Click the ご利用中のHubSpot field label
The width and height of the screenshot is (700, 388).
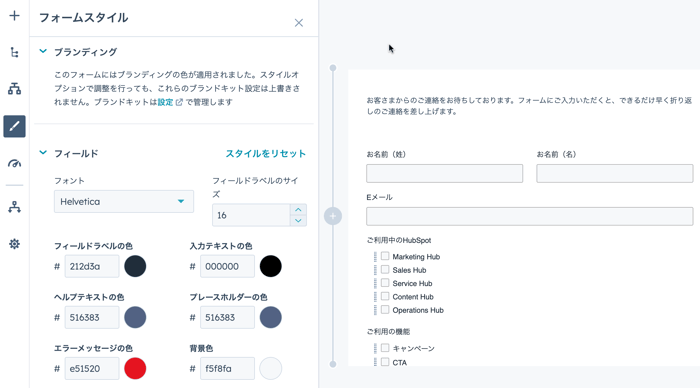click(x=399, y=240)
